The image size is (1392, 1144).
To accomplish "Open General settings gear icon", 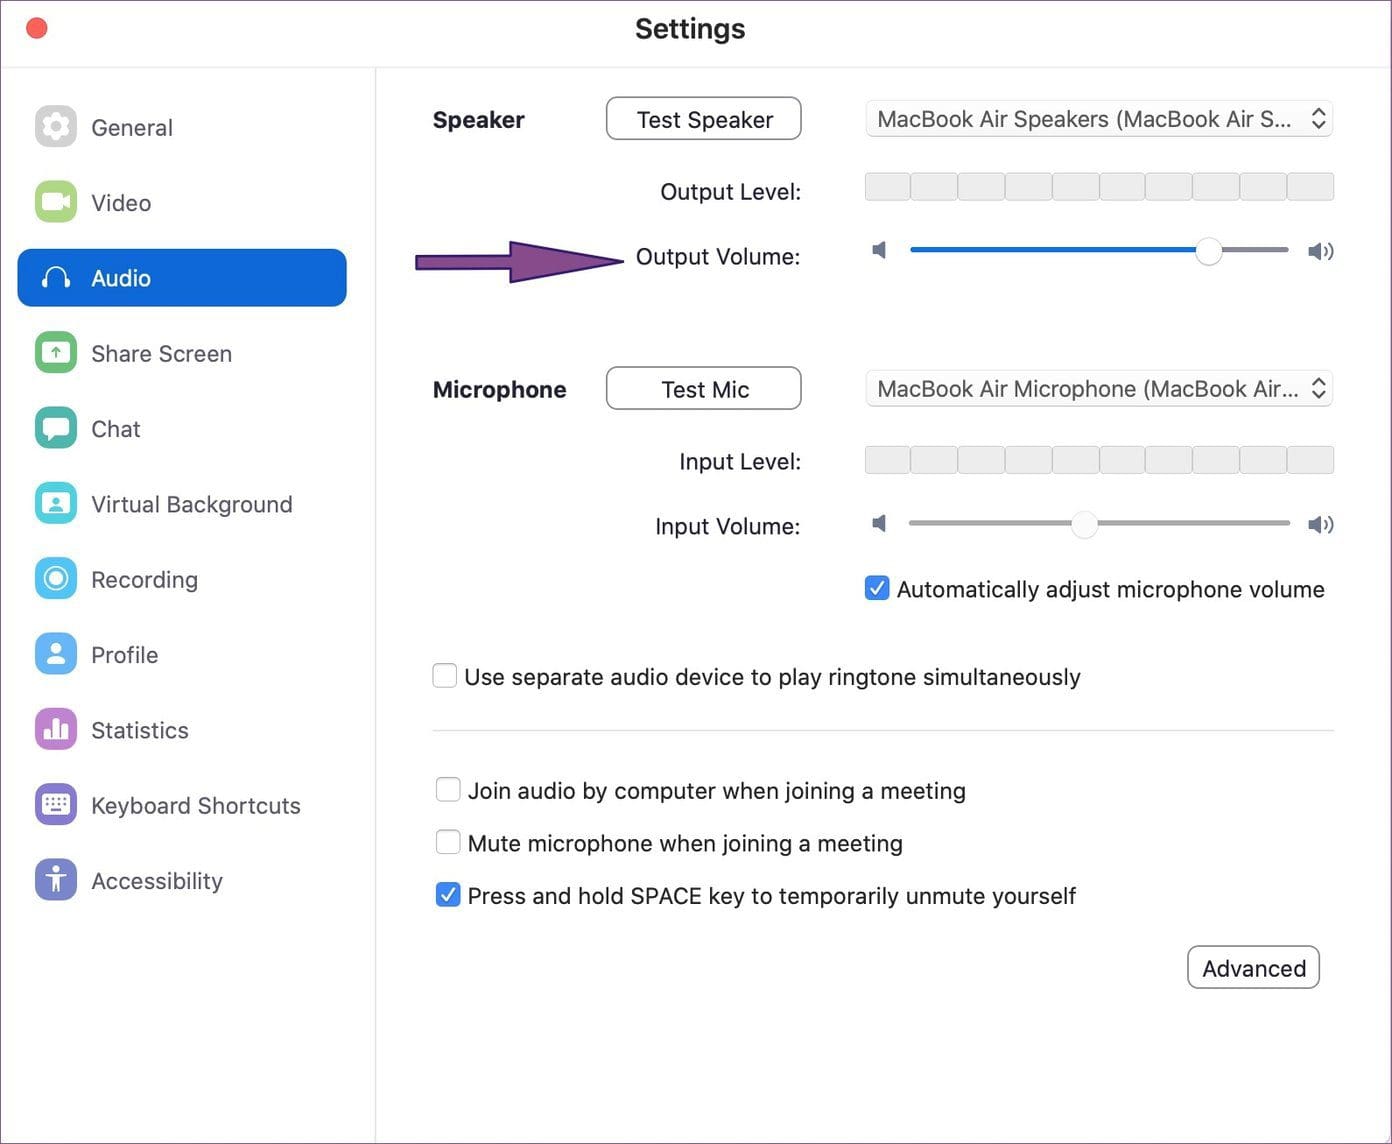I will (x=56, y=127).
